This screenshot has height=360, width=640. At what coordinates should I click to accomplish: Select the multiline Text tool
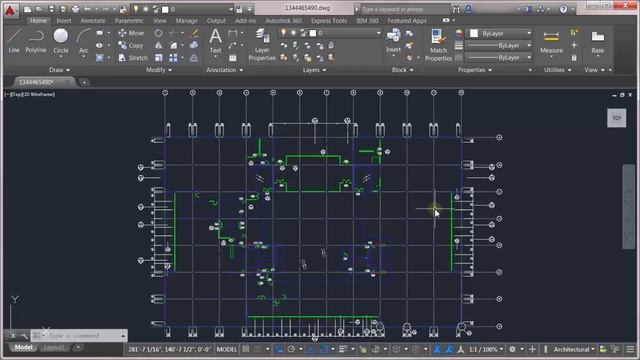tap(216, 41)
